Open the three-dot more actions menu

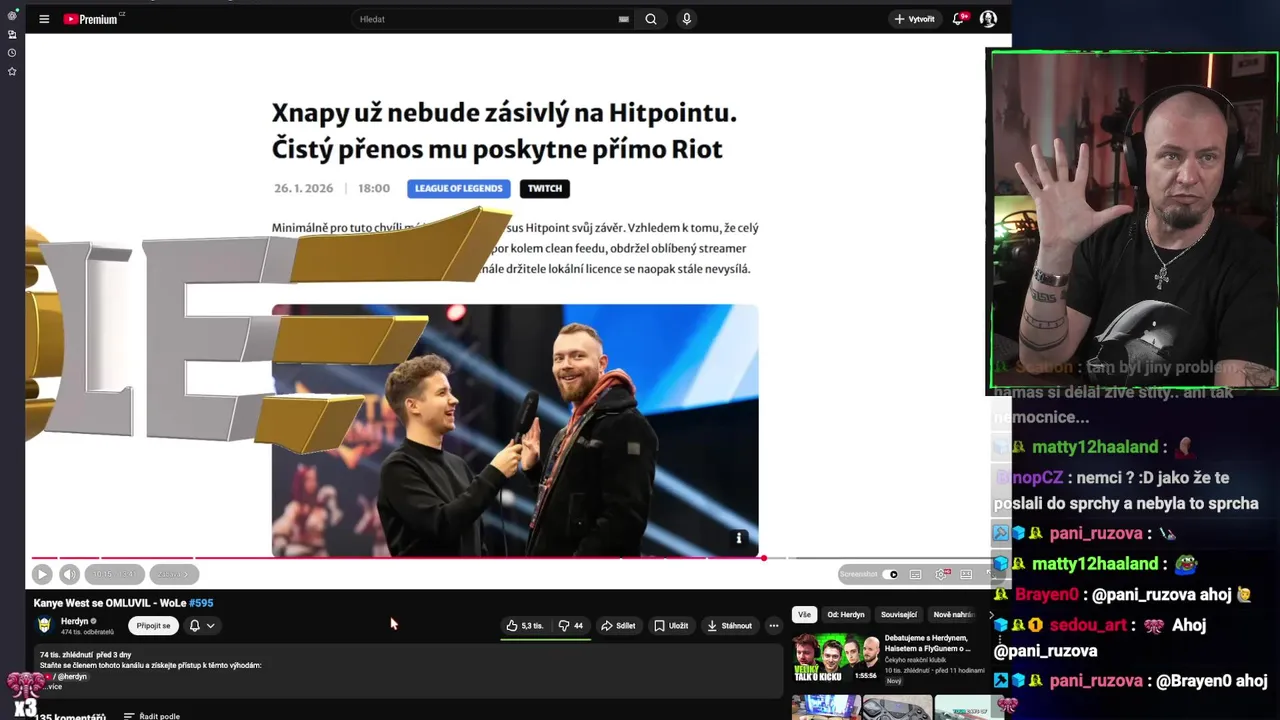pyautogui.click(x=773, y=626)
